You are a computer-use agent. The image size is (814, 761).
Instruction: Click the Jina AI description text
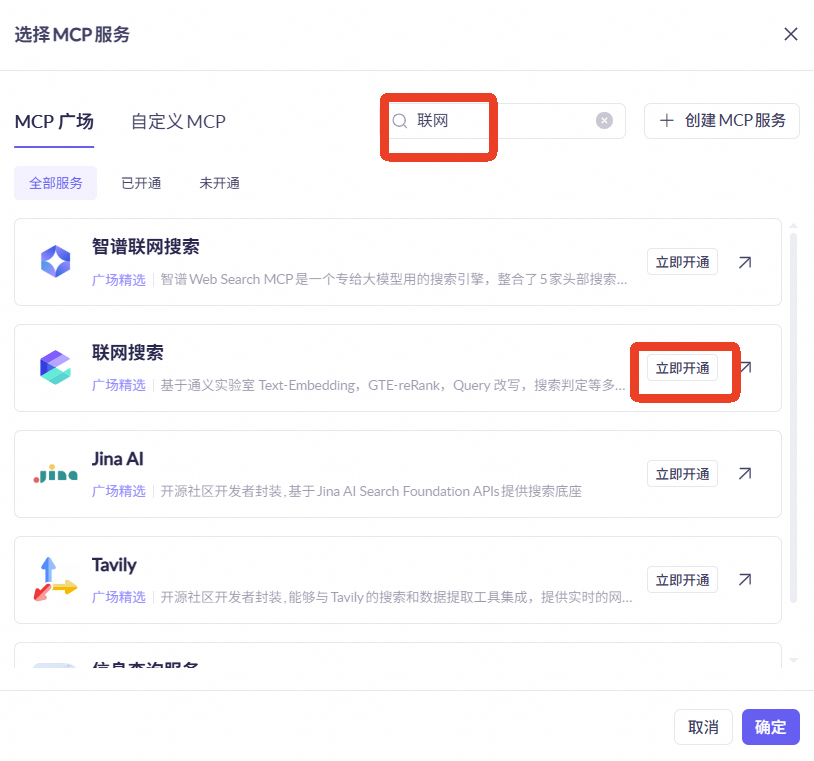371,491
